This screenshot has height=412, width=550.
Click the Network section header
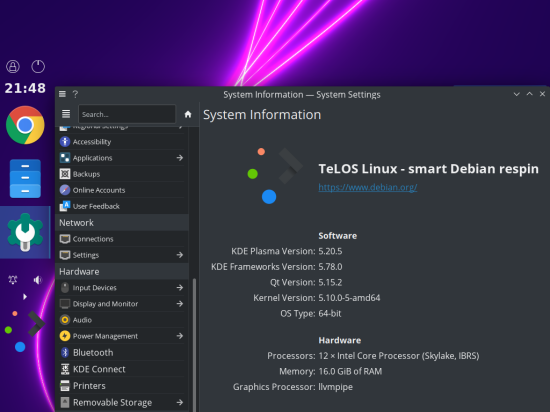(x=122, y=223)
